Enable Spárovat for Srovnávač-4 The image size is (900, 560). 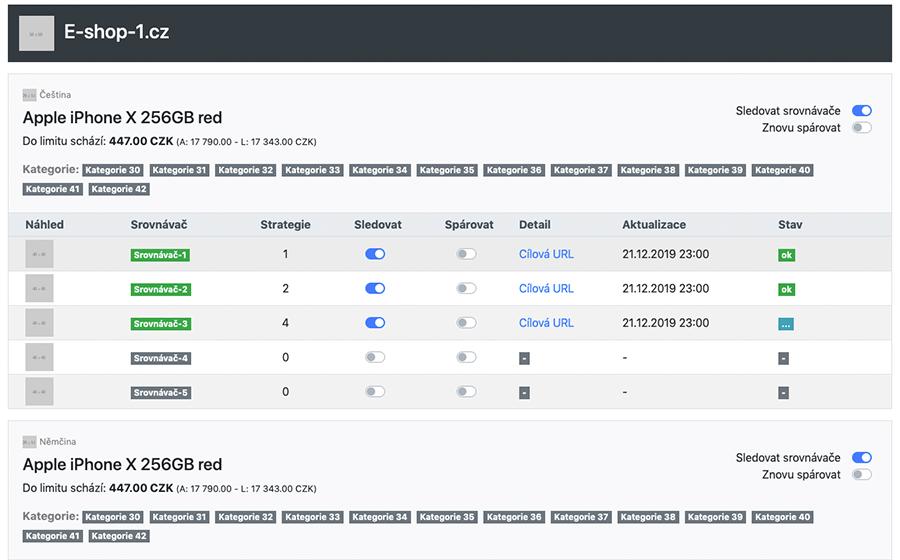466,357
